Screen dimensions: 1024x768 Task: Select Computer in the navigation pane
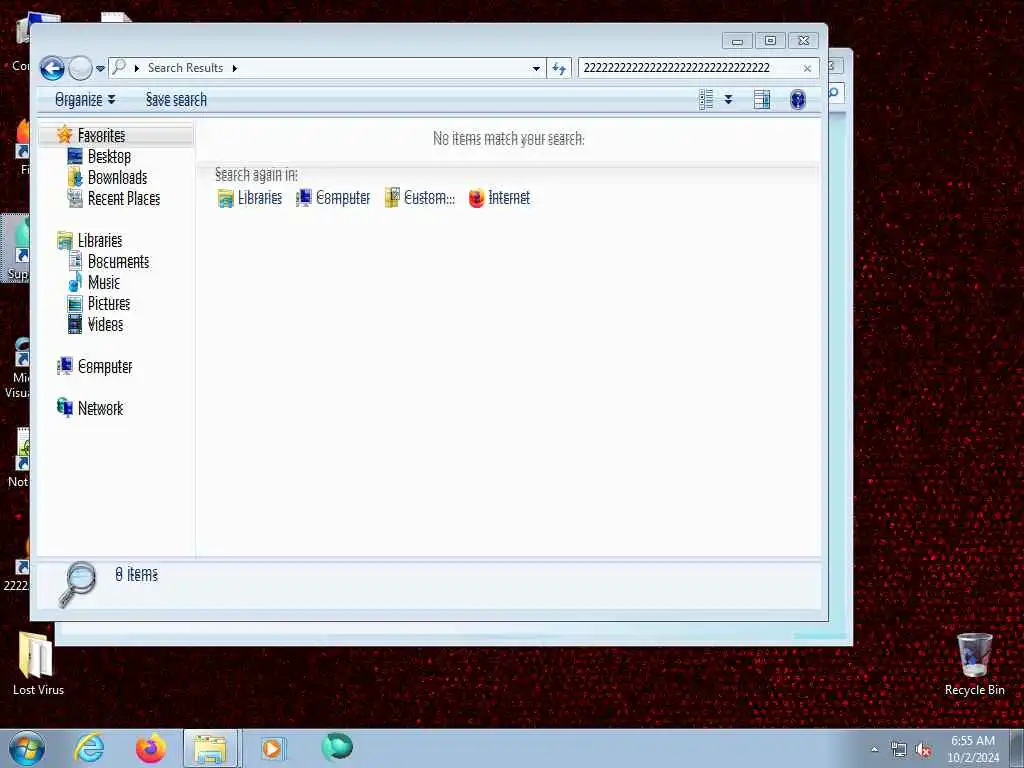coord(104,366)
